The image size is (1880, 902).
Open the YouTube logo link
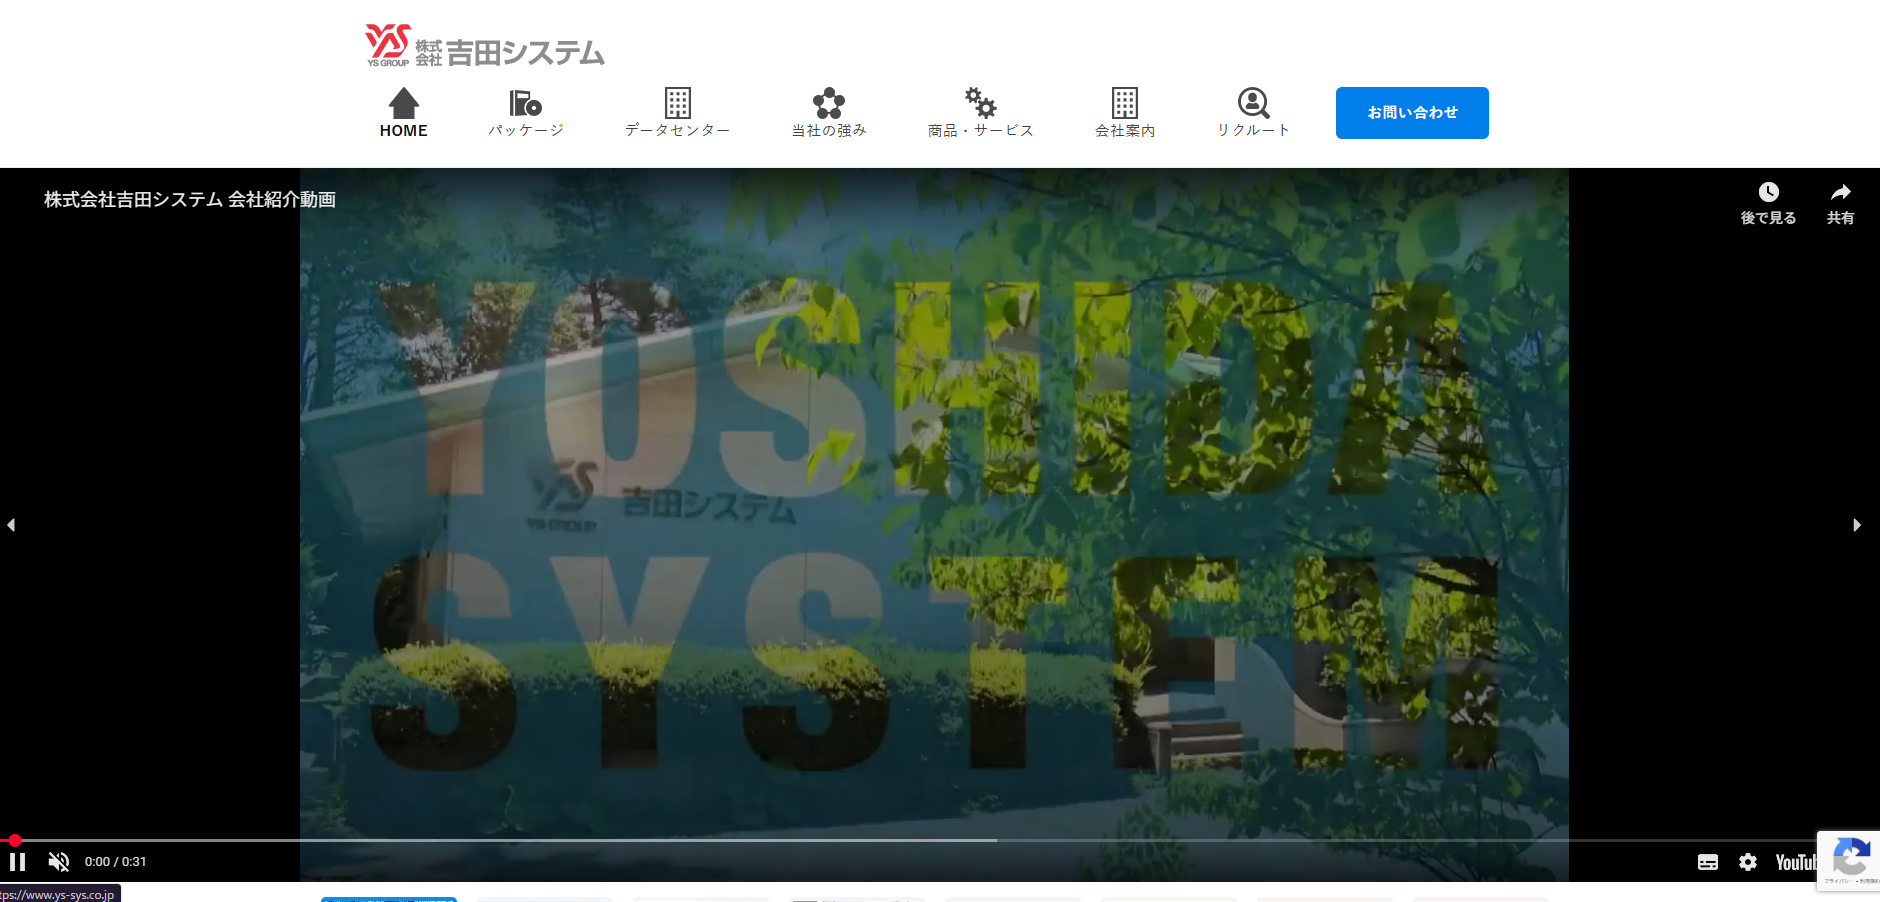tap(1796, 862)
